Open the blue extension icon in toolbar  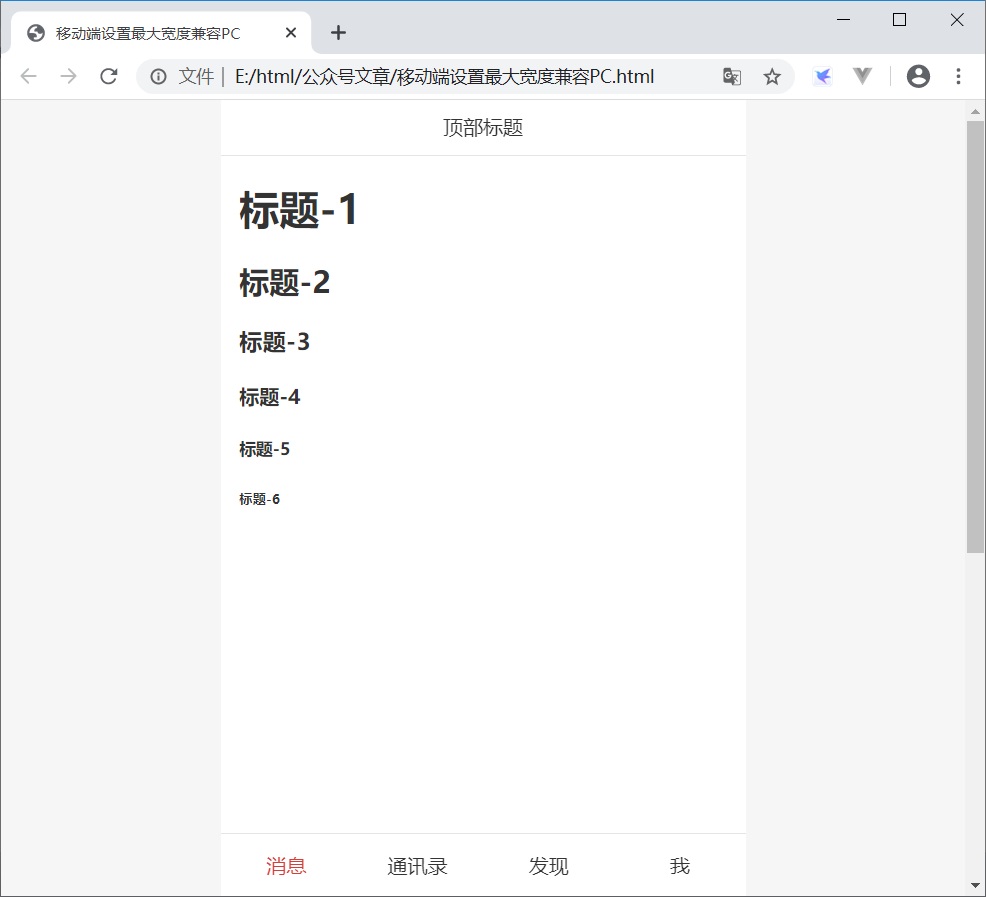(822, 76)
